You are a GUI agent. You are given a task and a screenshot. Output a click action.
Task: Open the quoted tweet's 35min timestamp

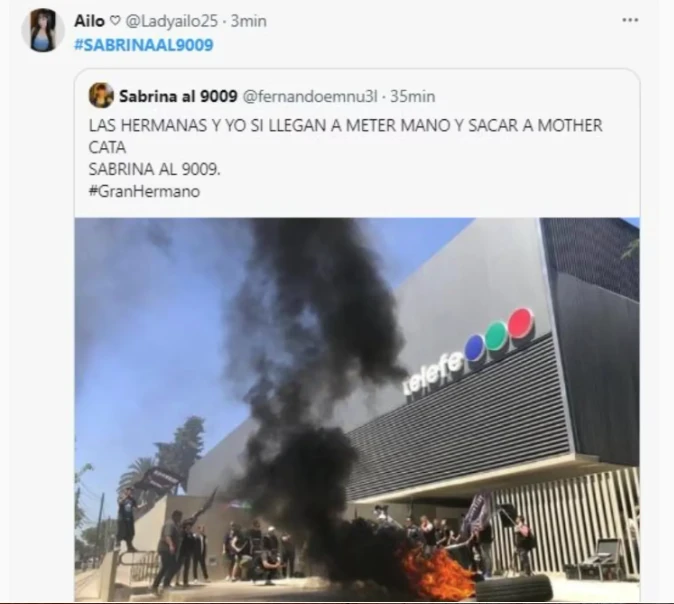click(413, 96)
